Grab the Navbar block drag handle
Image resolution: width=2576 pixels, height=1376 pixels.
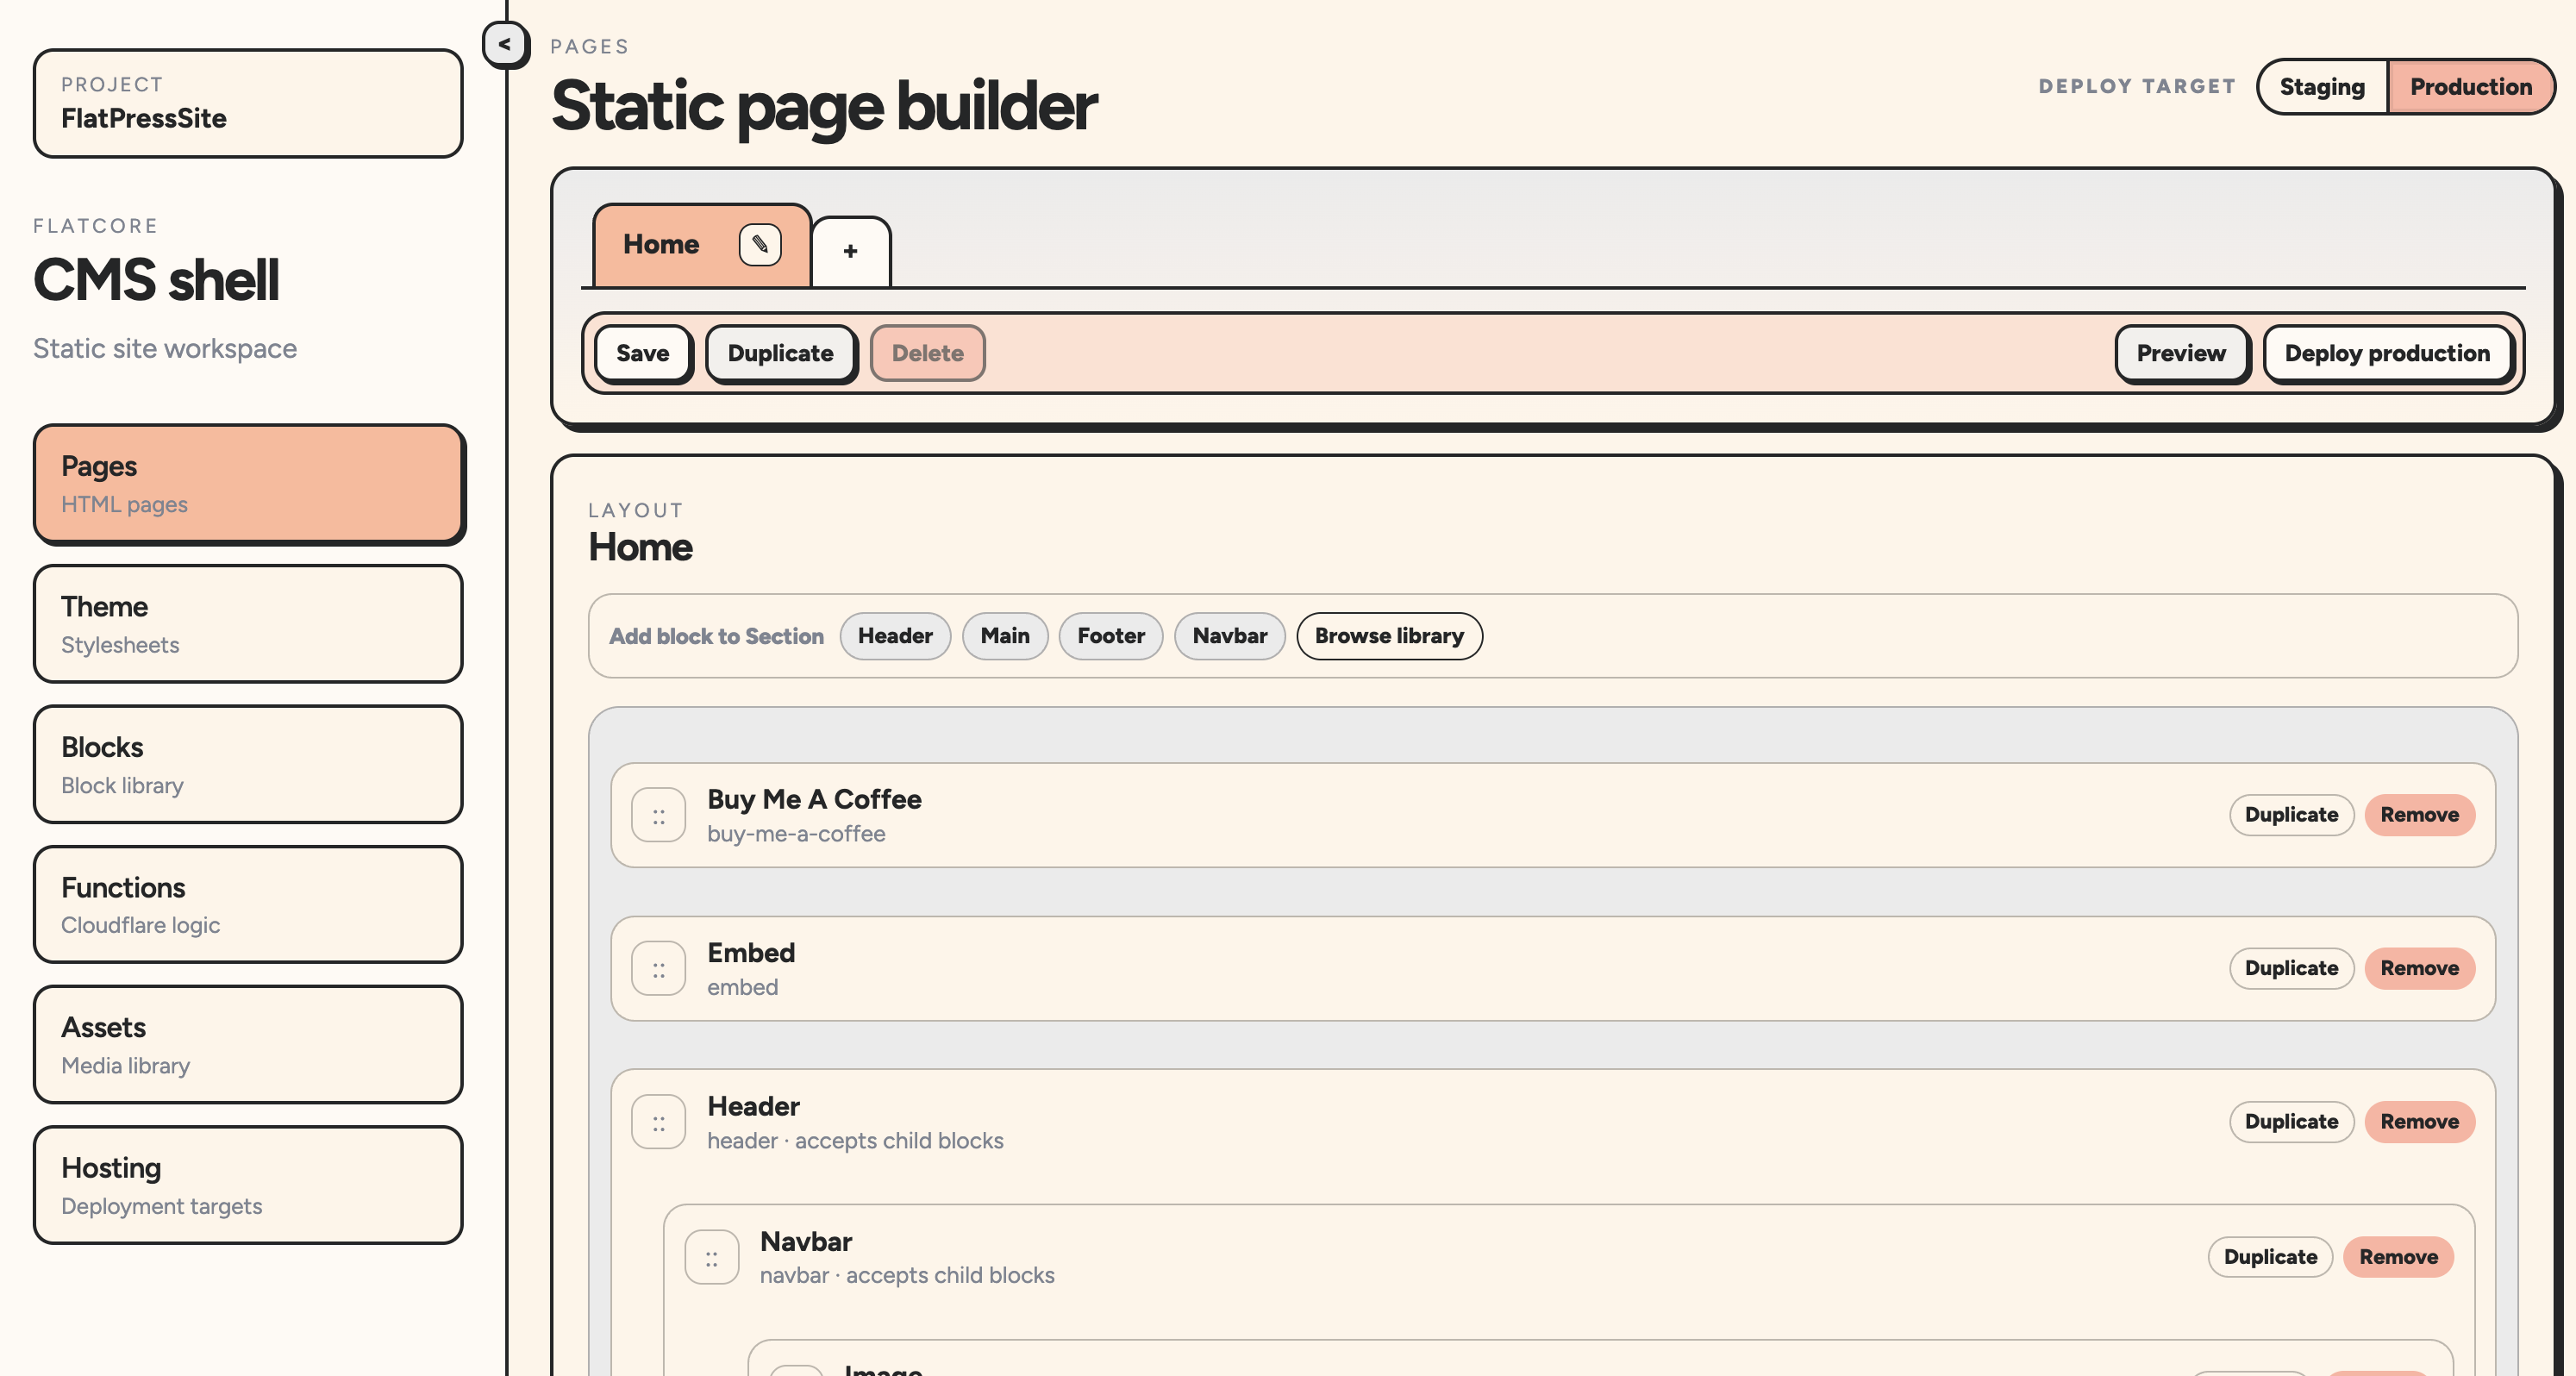click(x=712, y=1258)
